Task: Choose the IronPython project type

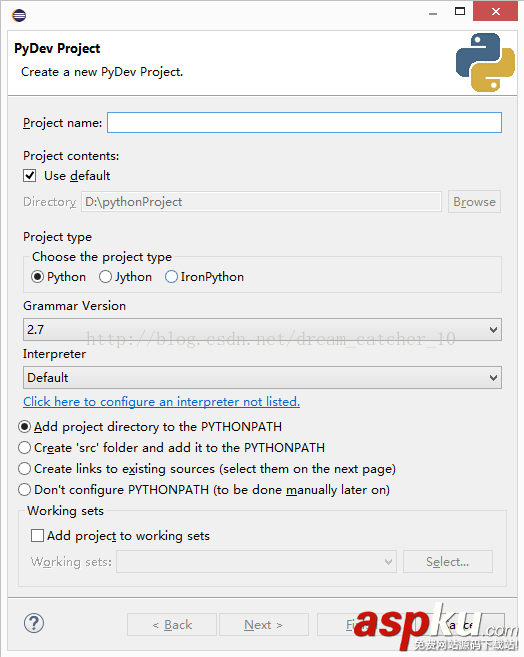Action: (171, 277)
